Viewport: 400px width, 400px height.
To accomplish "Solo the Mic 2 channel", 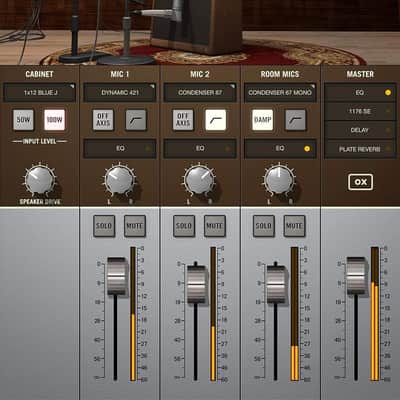I will click(x=184, y=226).
